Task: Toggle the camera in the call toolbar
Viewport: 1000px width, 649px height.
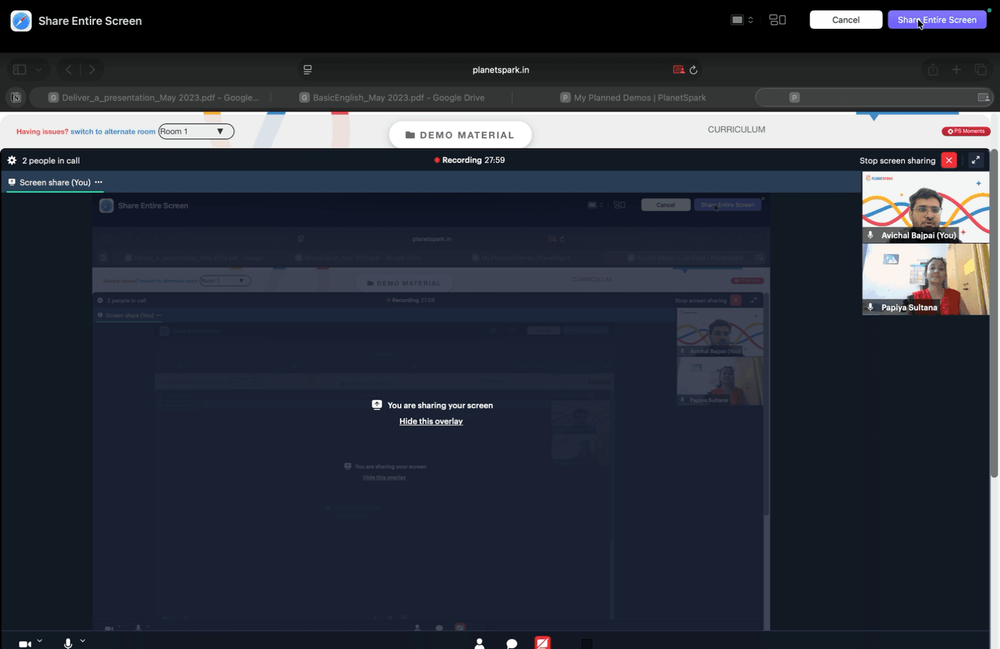Action: 25,644
